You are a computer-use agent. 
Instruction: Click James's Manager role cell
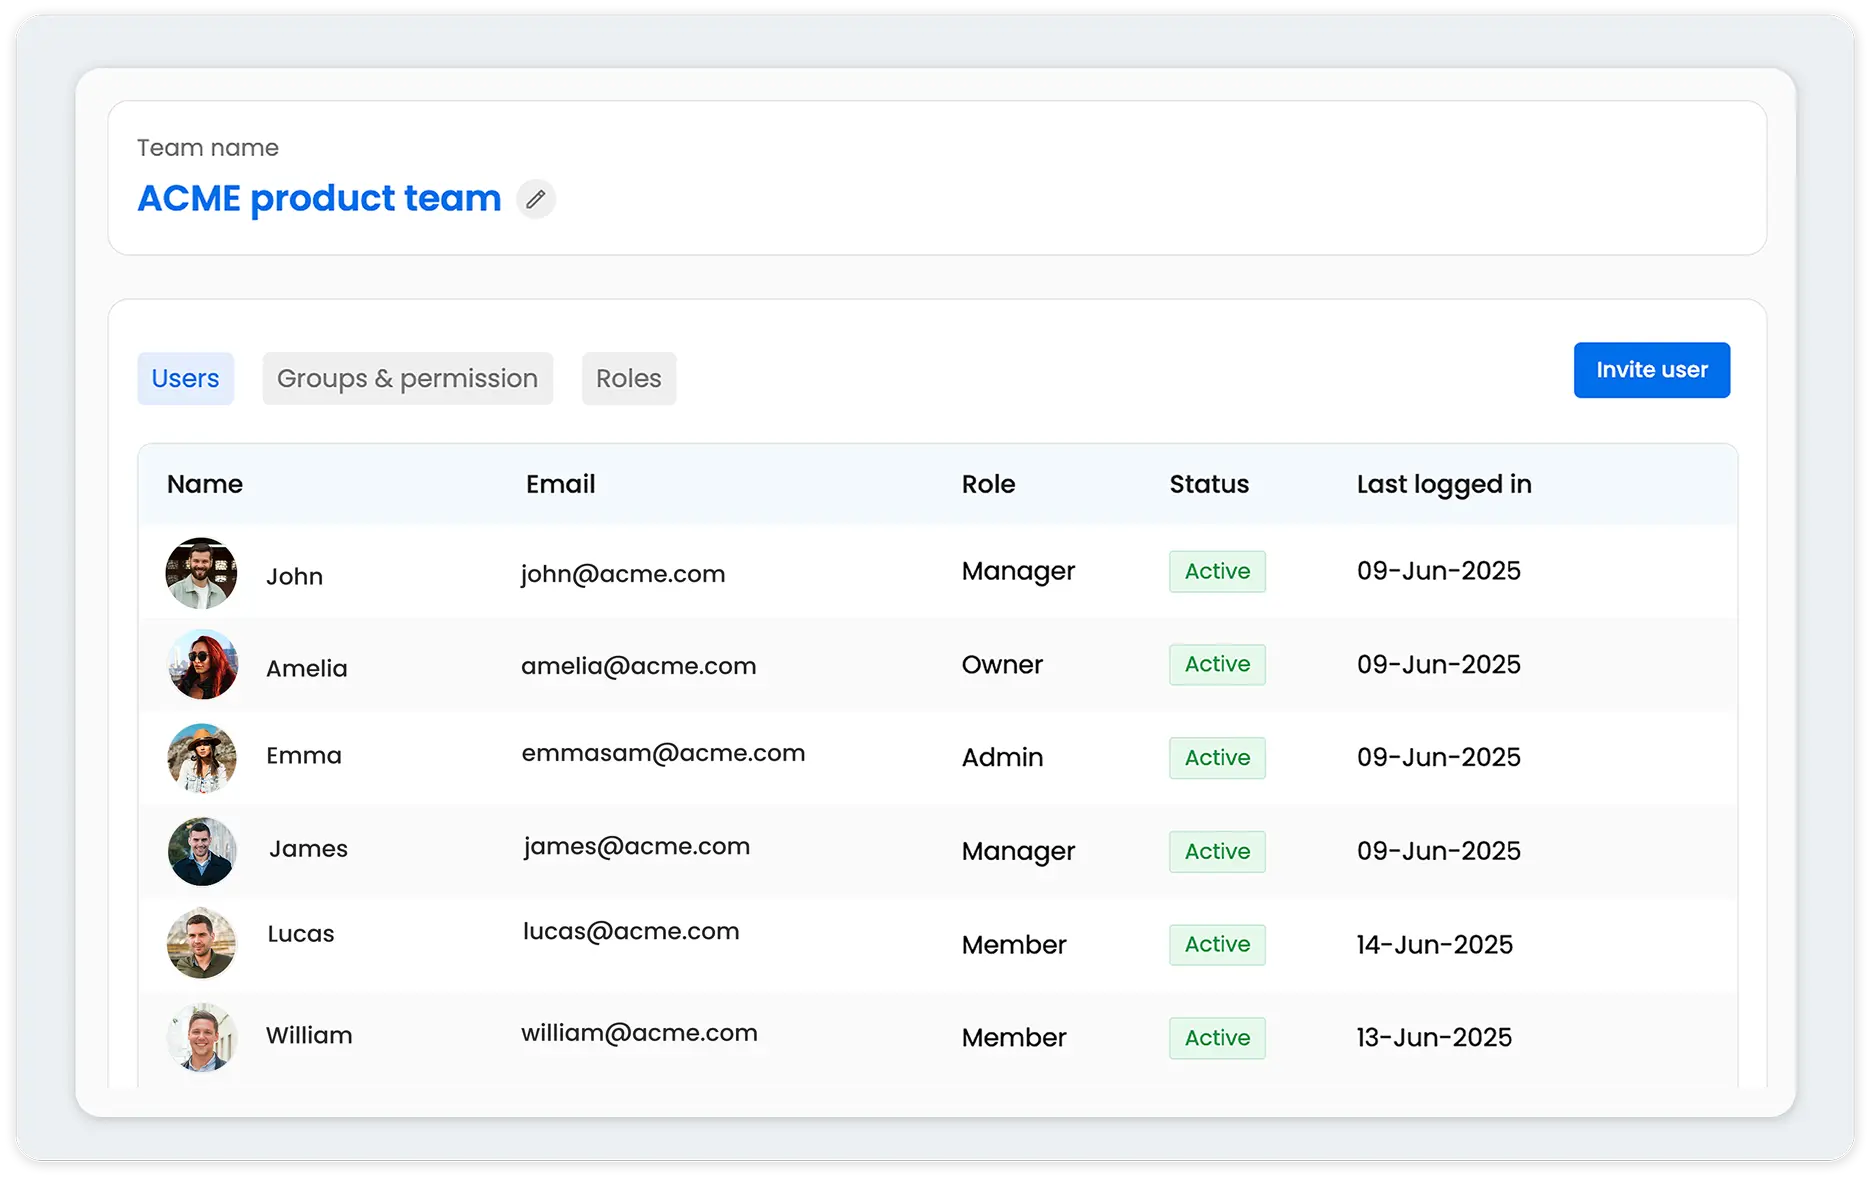click(1018, 851)
